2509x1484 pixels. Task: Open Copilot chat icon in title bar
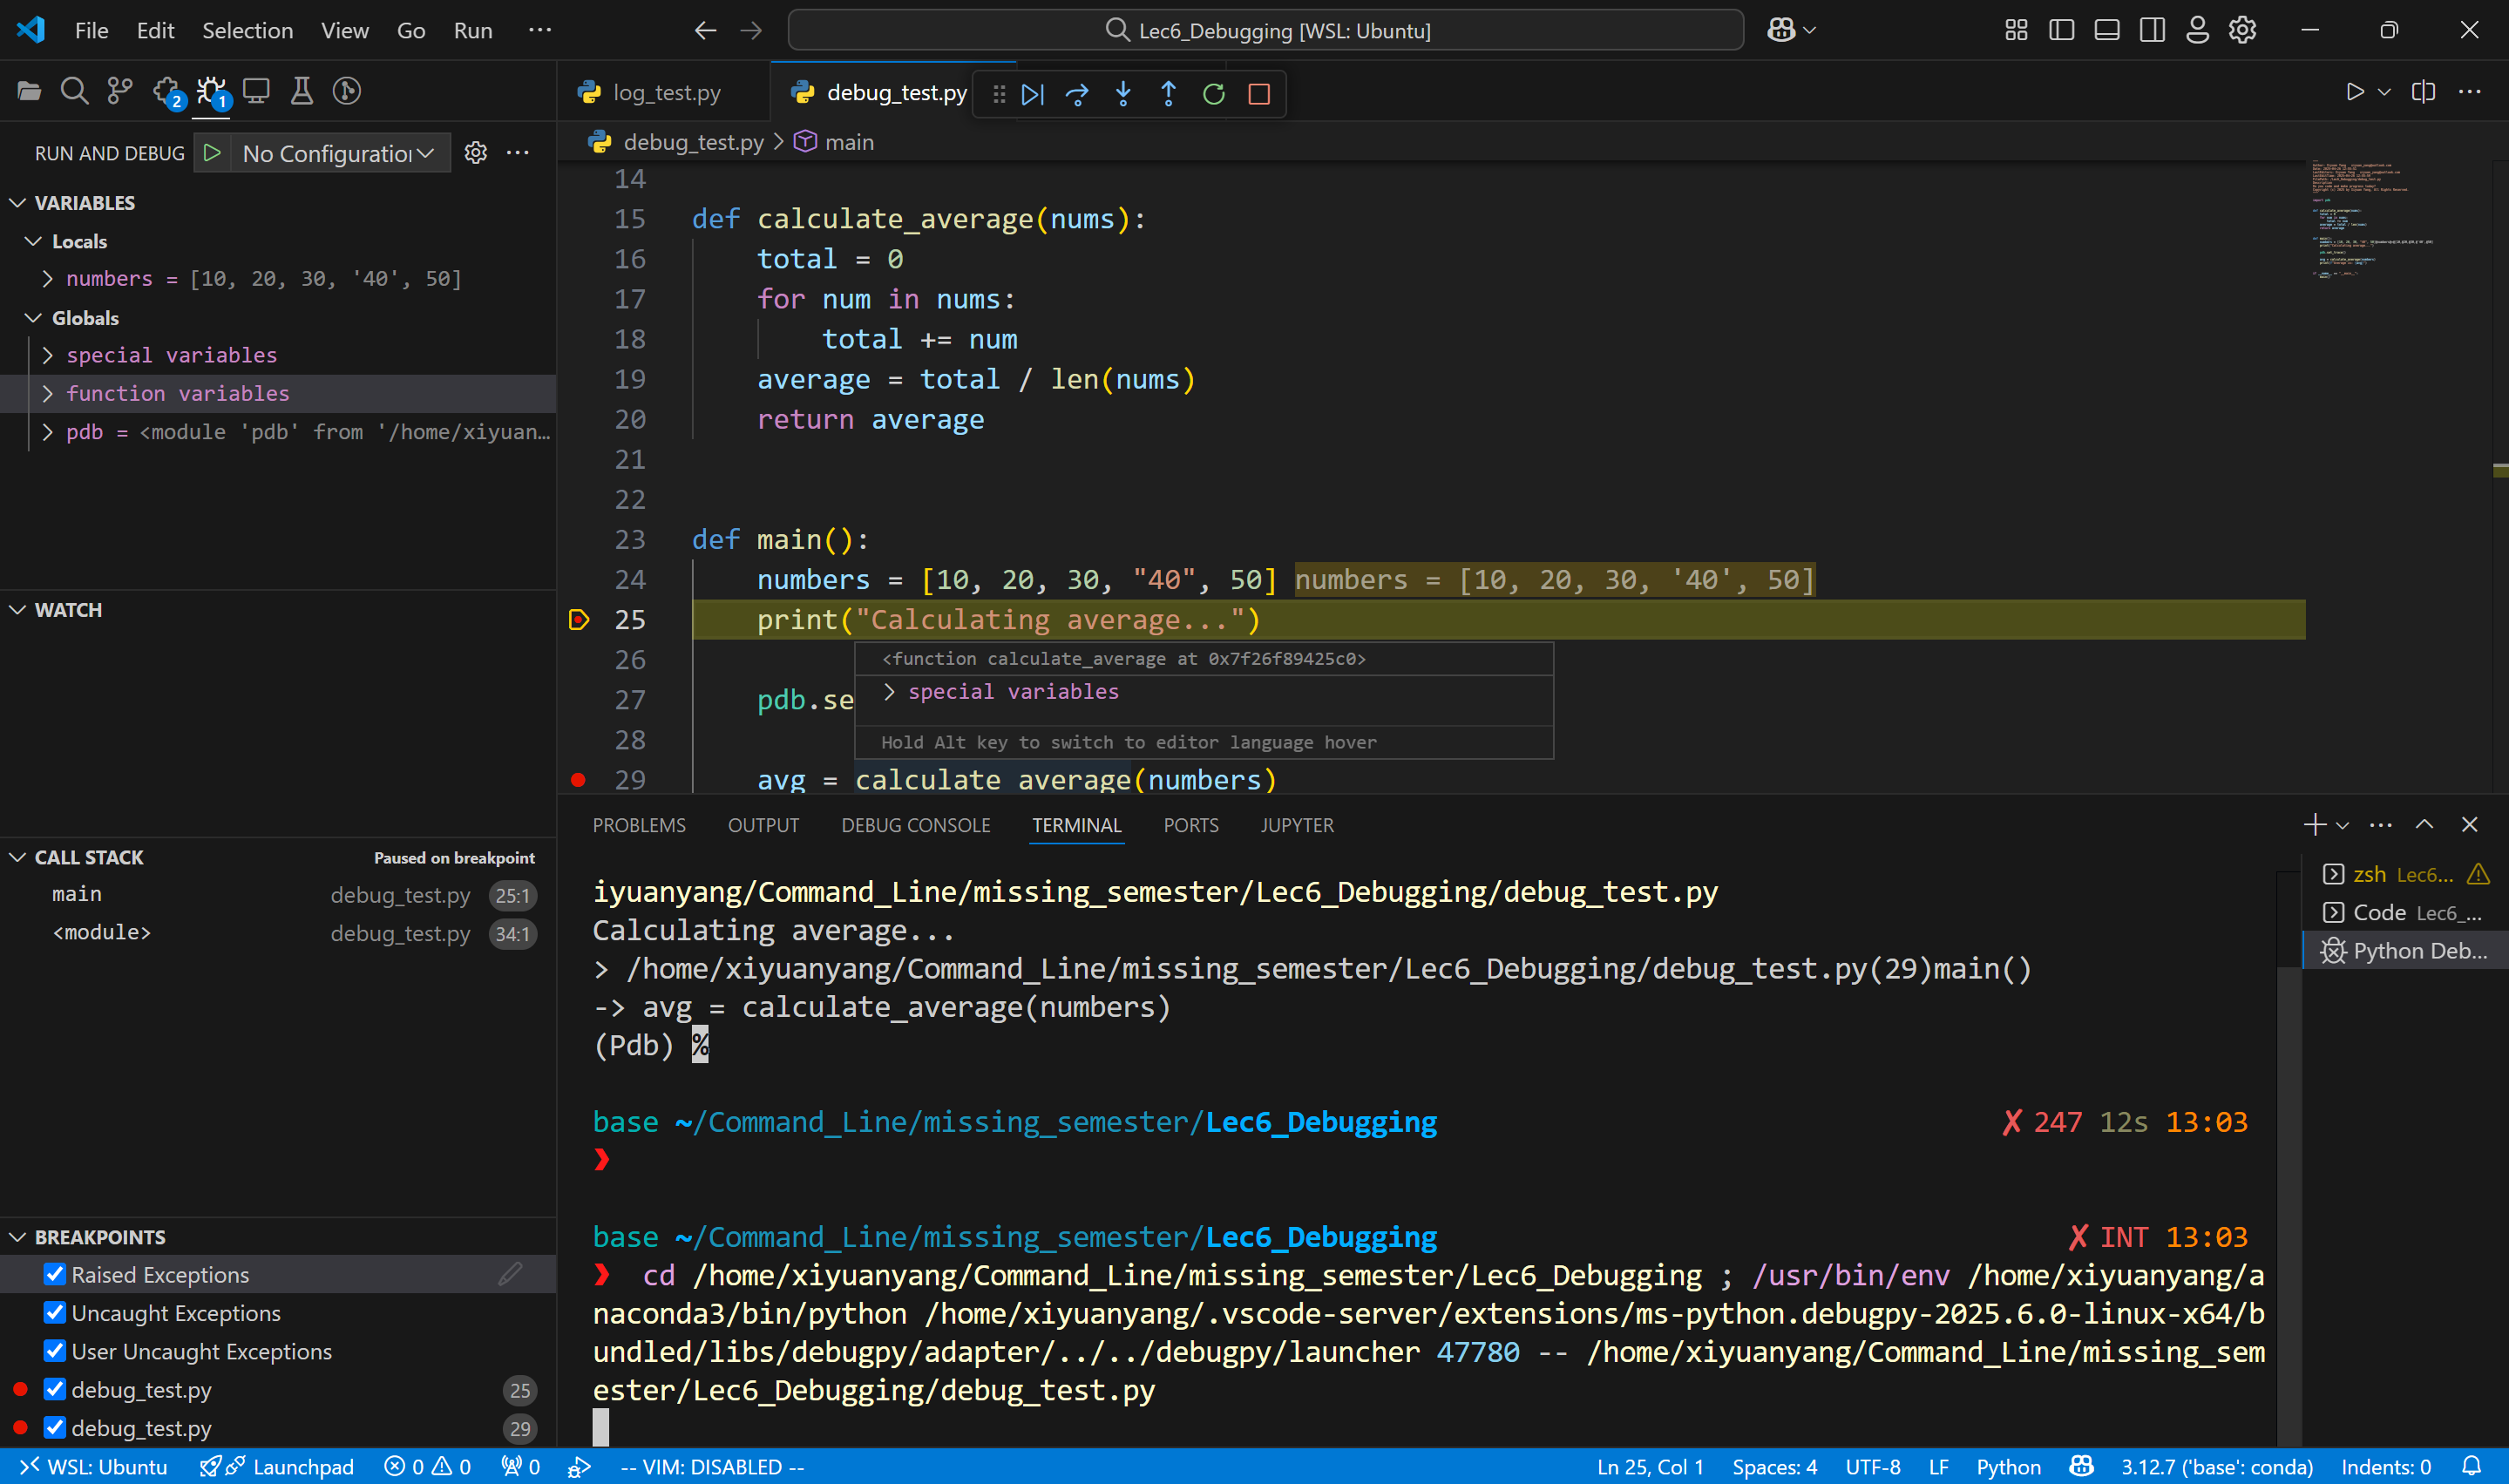(x=1781, y=30)
